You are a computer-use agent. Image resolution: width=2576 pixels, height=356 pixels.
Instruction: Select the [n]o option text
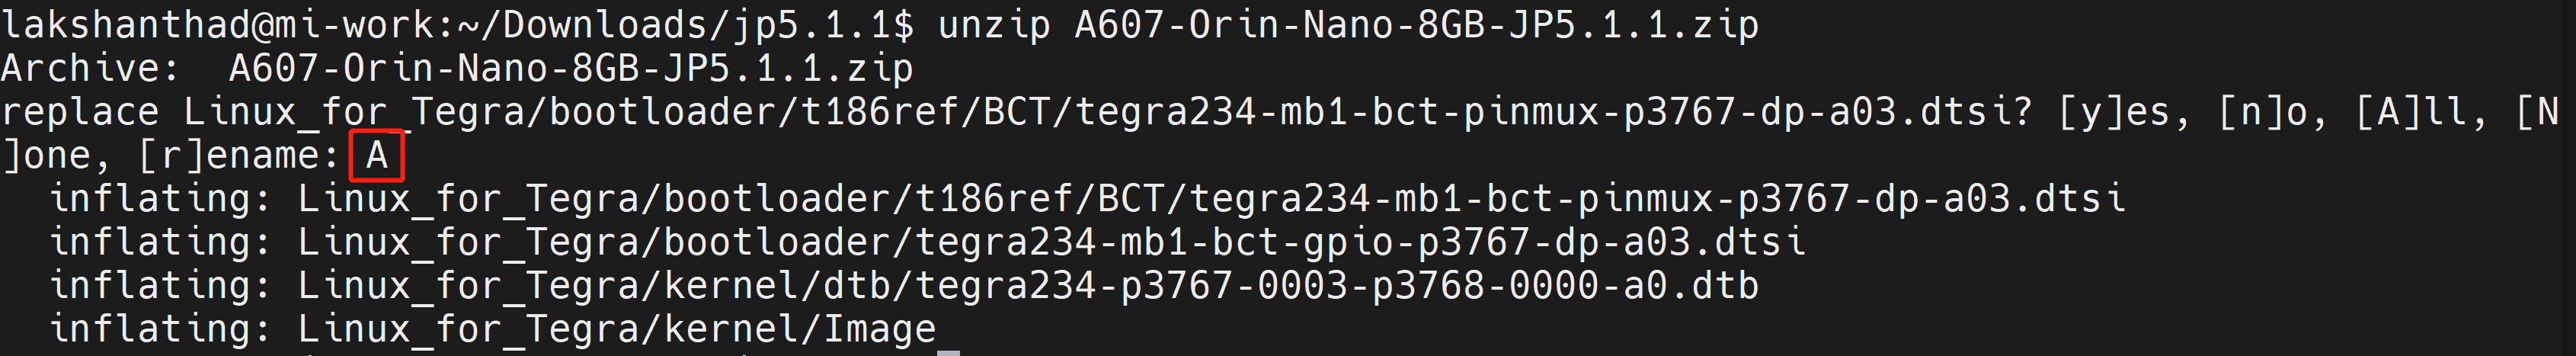point(2273,112)
